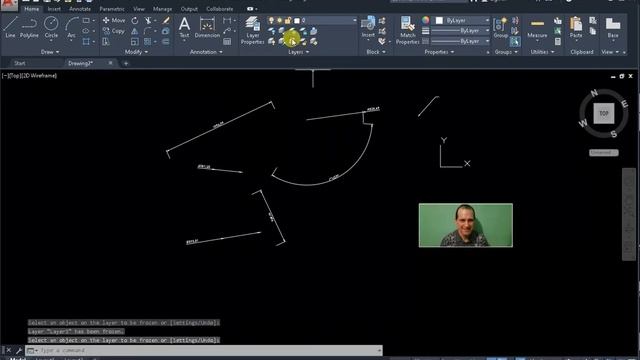Select the Text annotation tool
Image resolution: width=640 pixels, height=360 pixels.
pyautogui.click(x=184, y=28)
